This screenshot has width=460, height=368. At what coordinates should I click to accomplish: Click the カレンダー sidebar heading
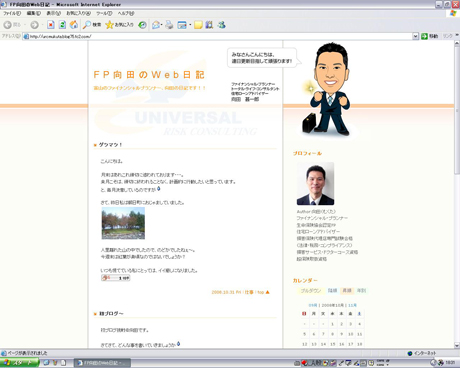(x=305, y=281)
